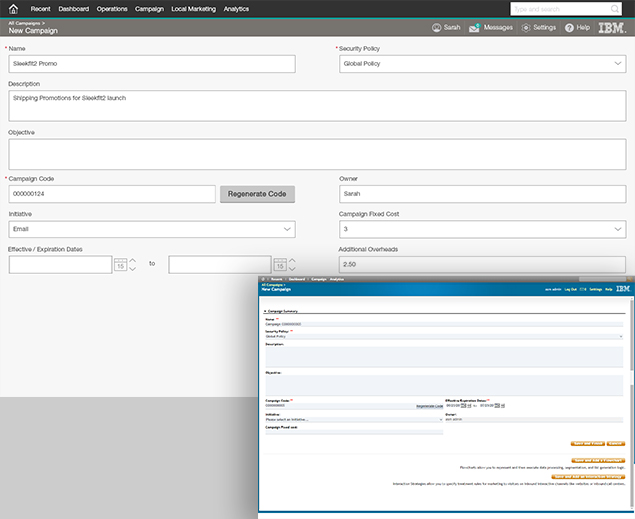Image resolution: width=635 pixels, height=519 pixels.
Task: Click IBM logo in old UI inset
Action: pos(623,289)
